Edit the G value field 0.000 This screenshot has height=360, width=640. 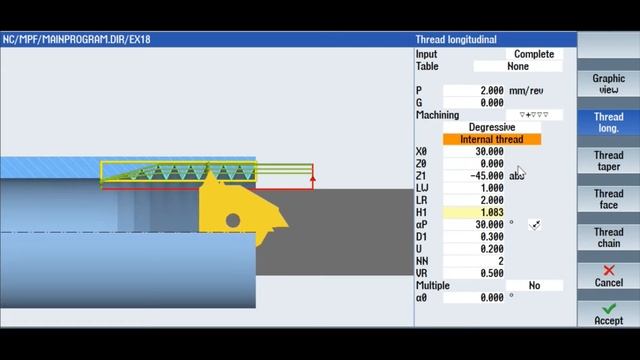pyautogui.click(x=474, y=103)
